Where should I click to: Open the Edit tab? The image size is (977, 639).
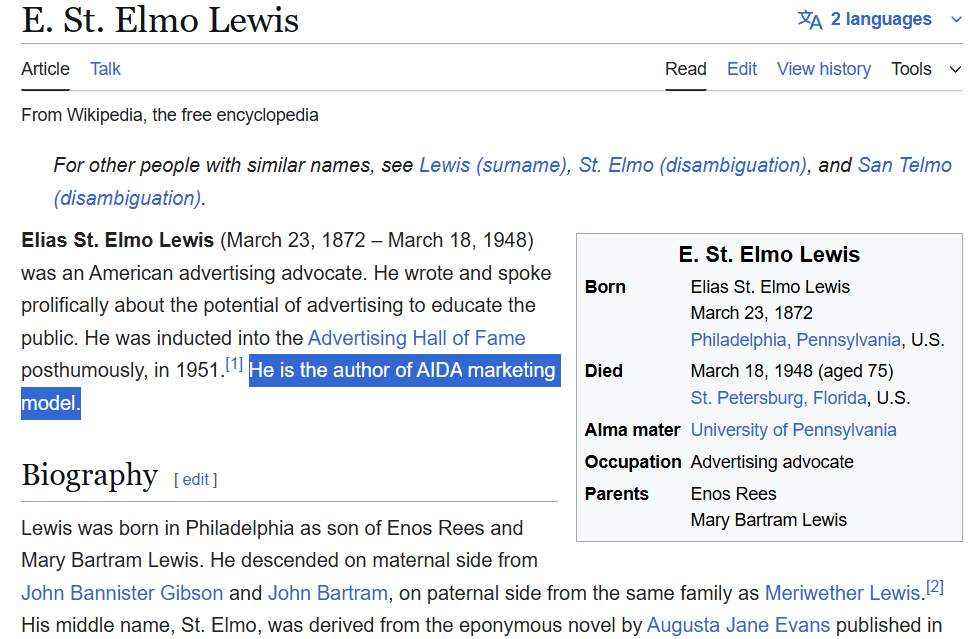click(x=741, y=69)
